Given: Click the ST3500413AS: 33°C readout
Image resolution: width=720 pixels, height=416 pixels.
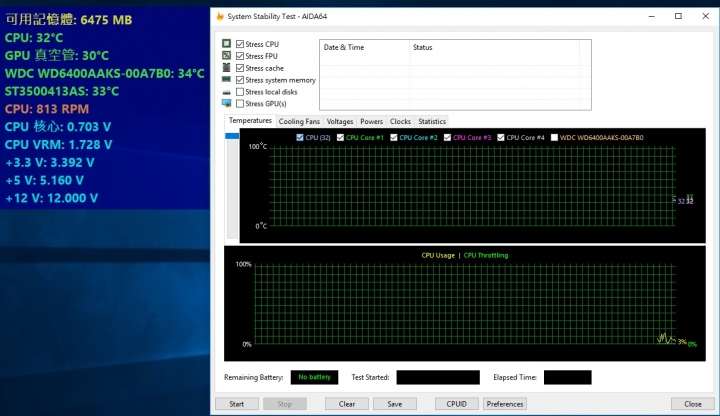Looking at the screenshot, I should pyautogui.click(x=62, y=91).
